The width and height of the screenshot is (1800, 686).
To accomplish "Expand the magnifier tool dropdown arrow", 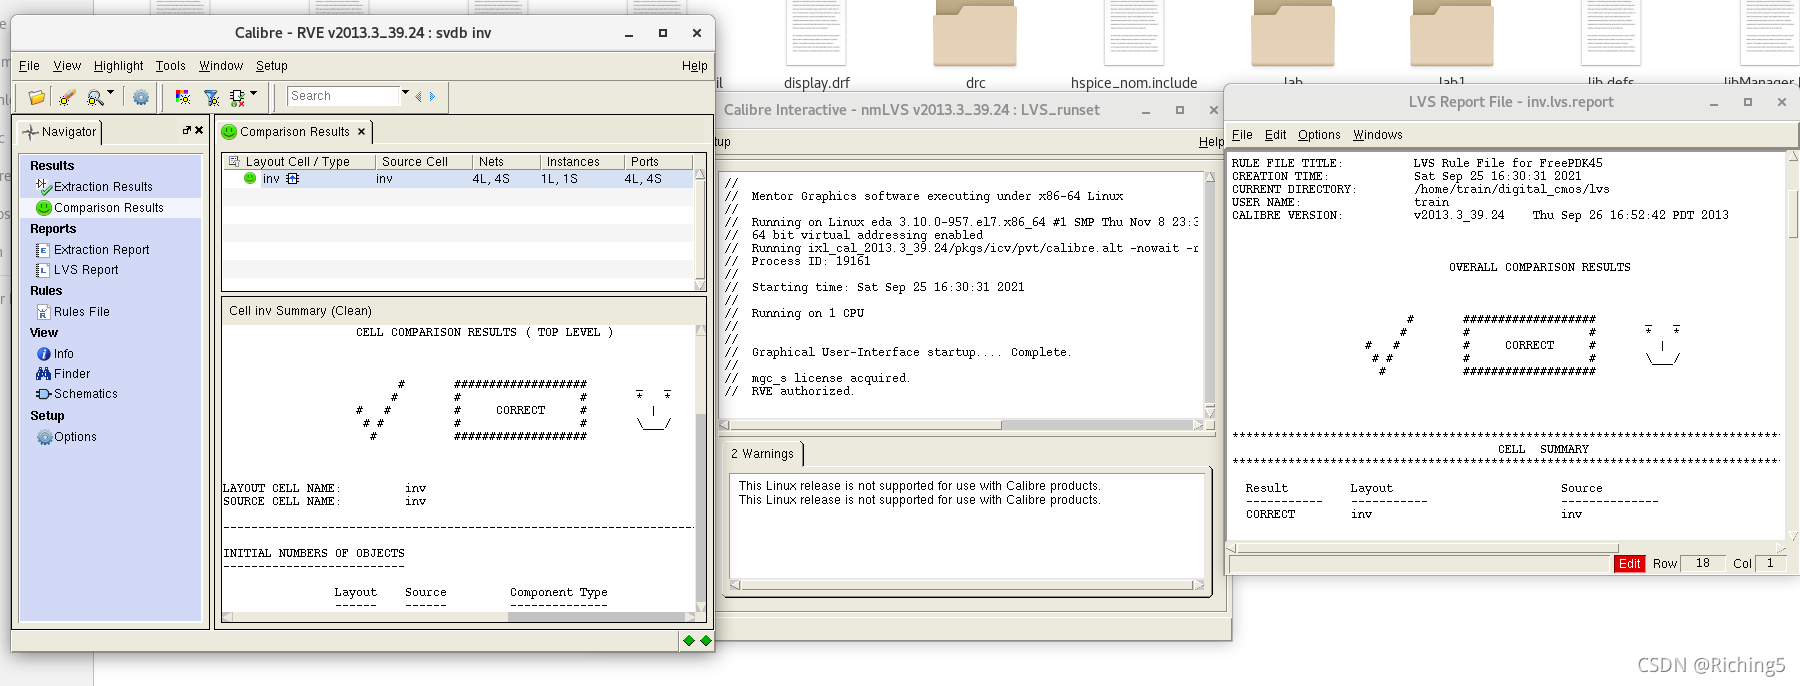I will coord(110,93).
